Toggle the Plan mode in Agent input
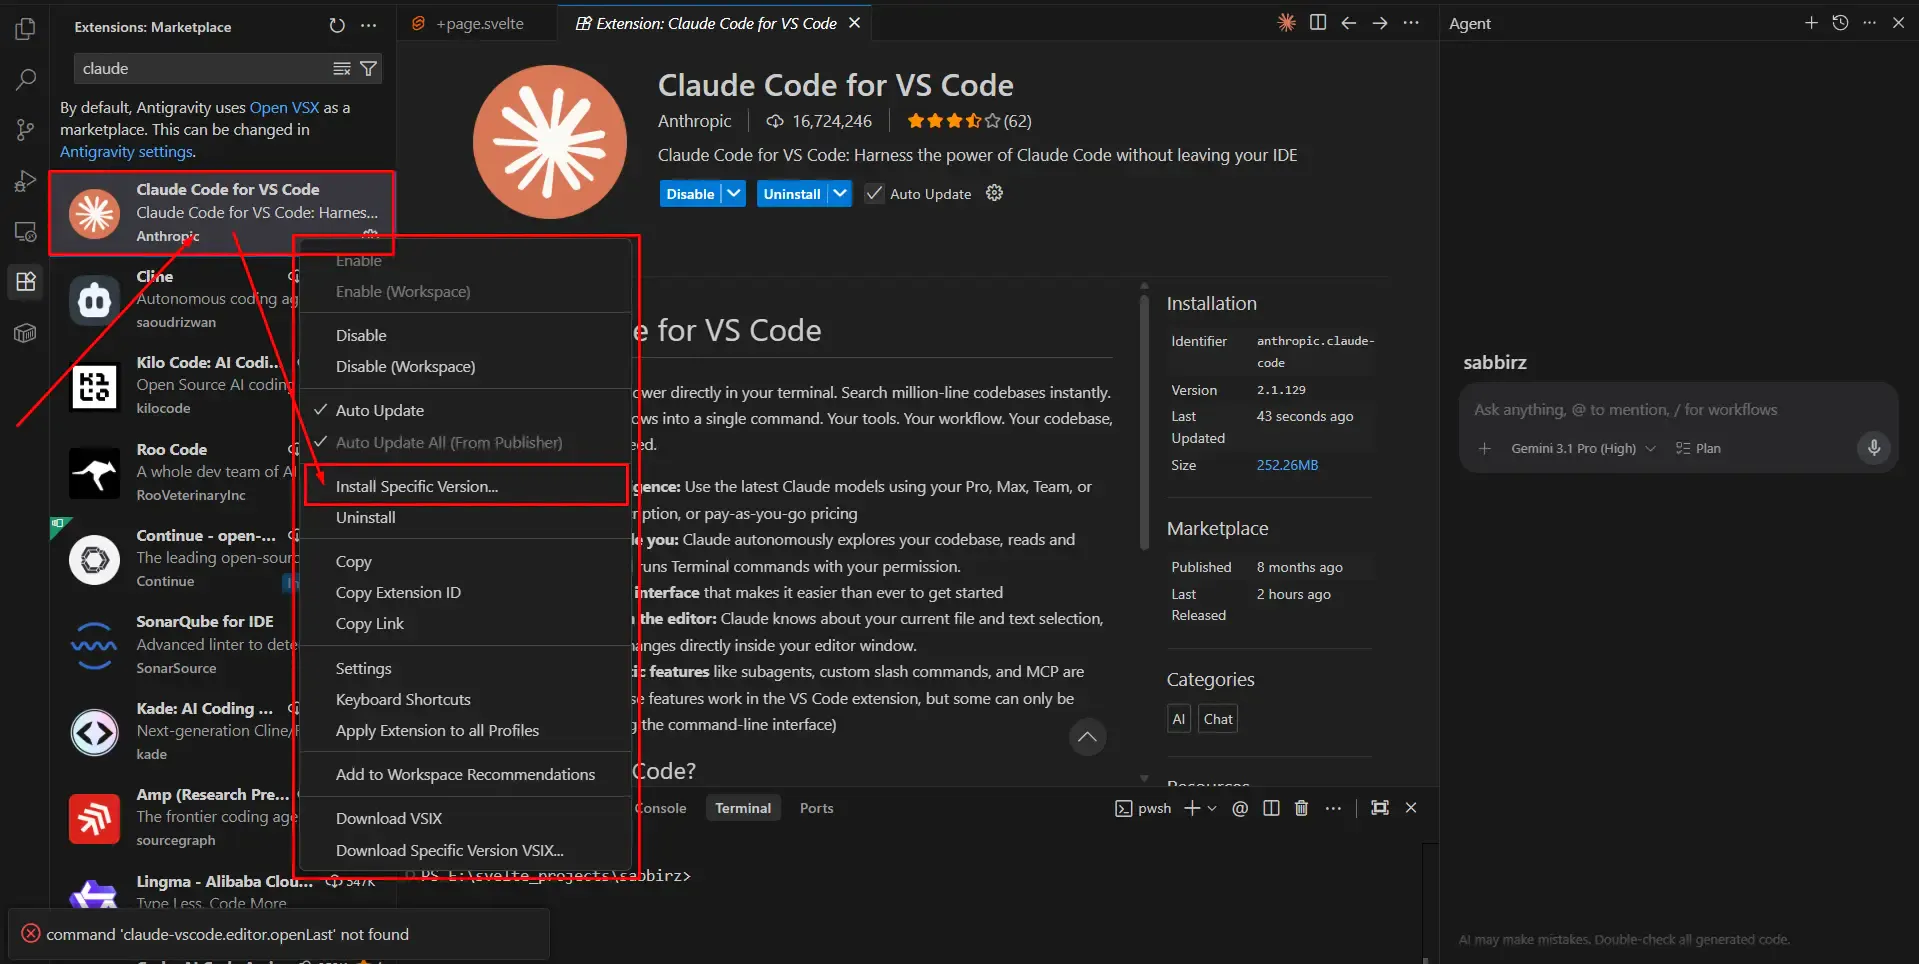This screenshot has width=1919, height=964. pyautogui.click(x=1698, y=448)
